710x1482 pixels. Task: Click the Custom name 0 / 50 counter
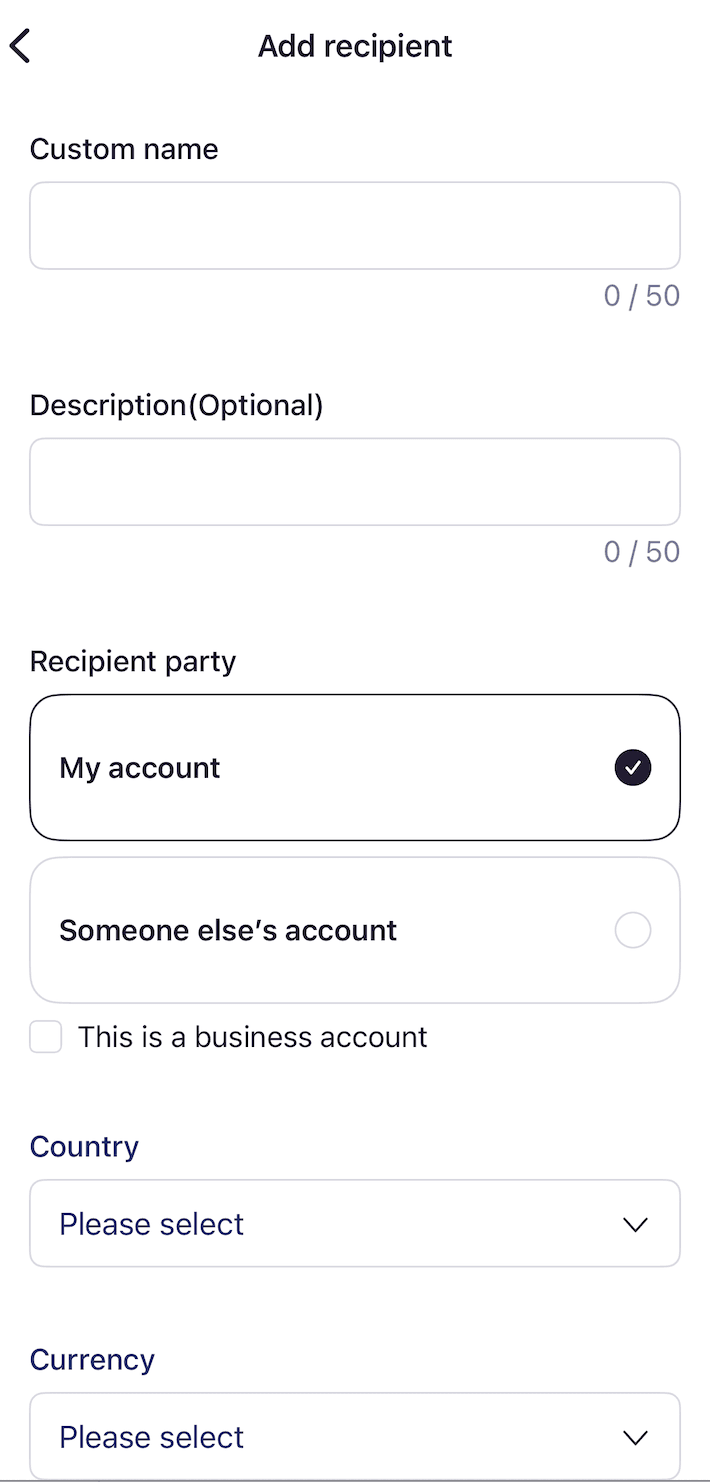641,296
